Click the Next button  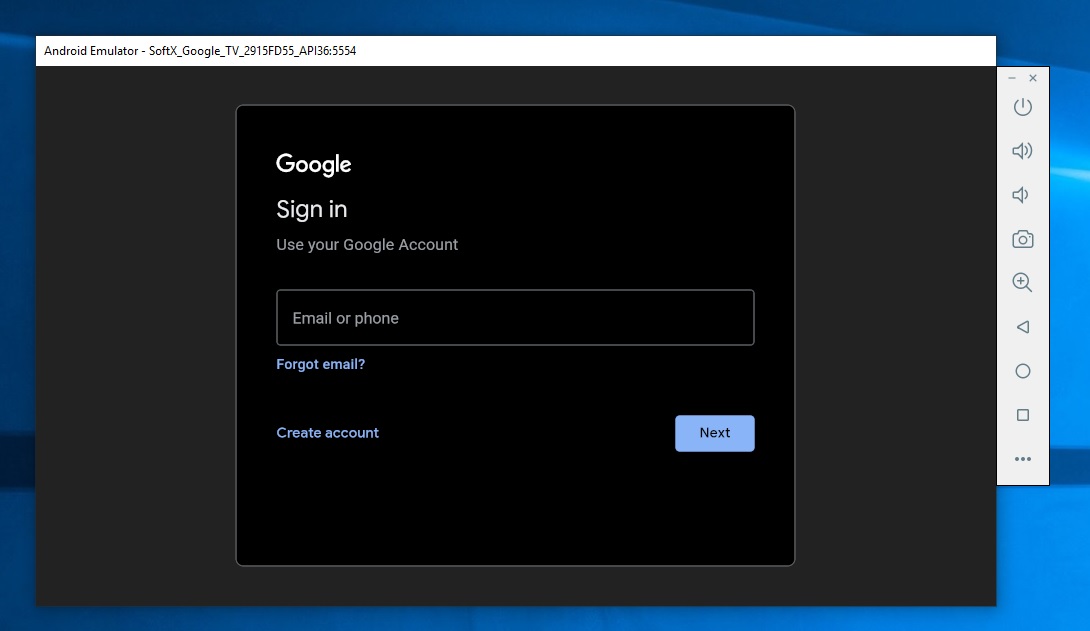click(715, 433)
